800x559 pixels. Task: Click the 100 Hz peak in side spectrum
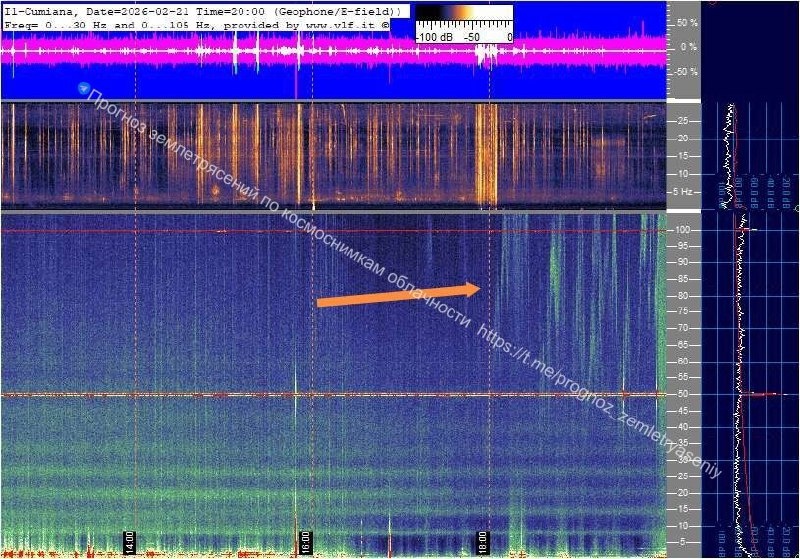point(748,230)
